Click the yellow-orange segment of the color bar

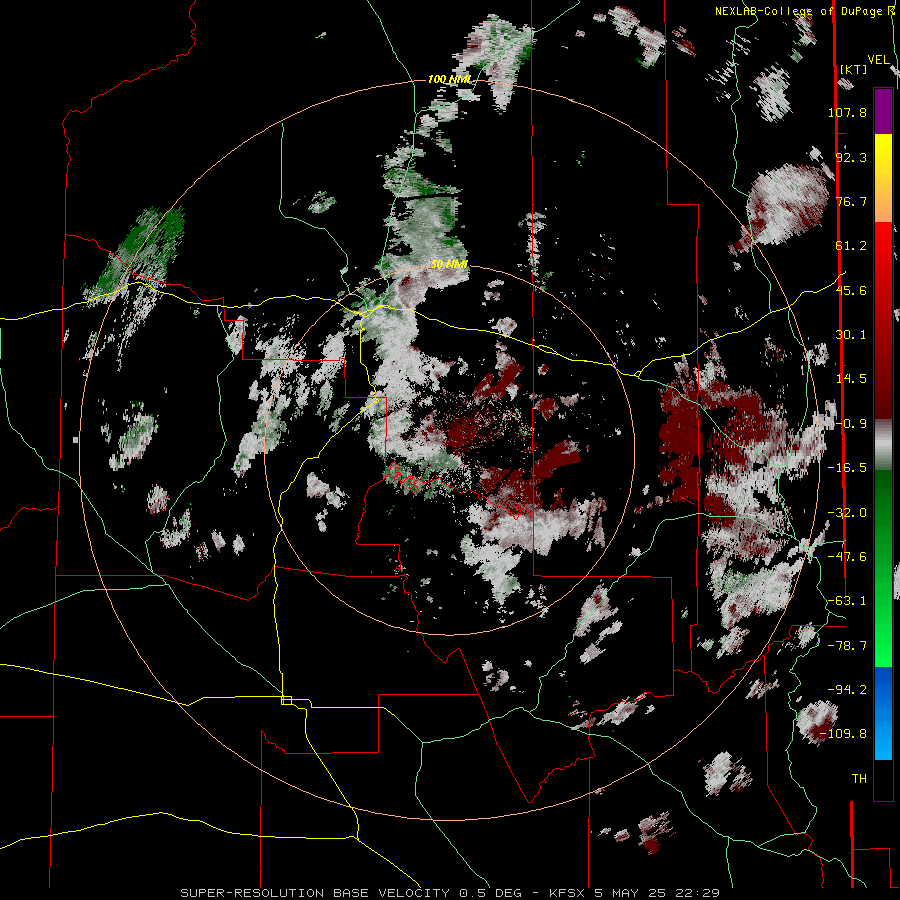click(x=883, y=178)
